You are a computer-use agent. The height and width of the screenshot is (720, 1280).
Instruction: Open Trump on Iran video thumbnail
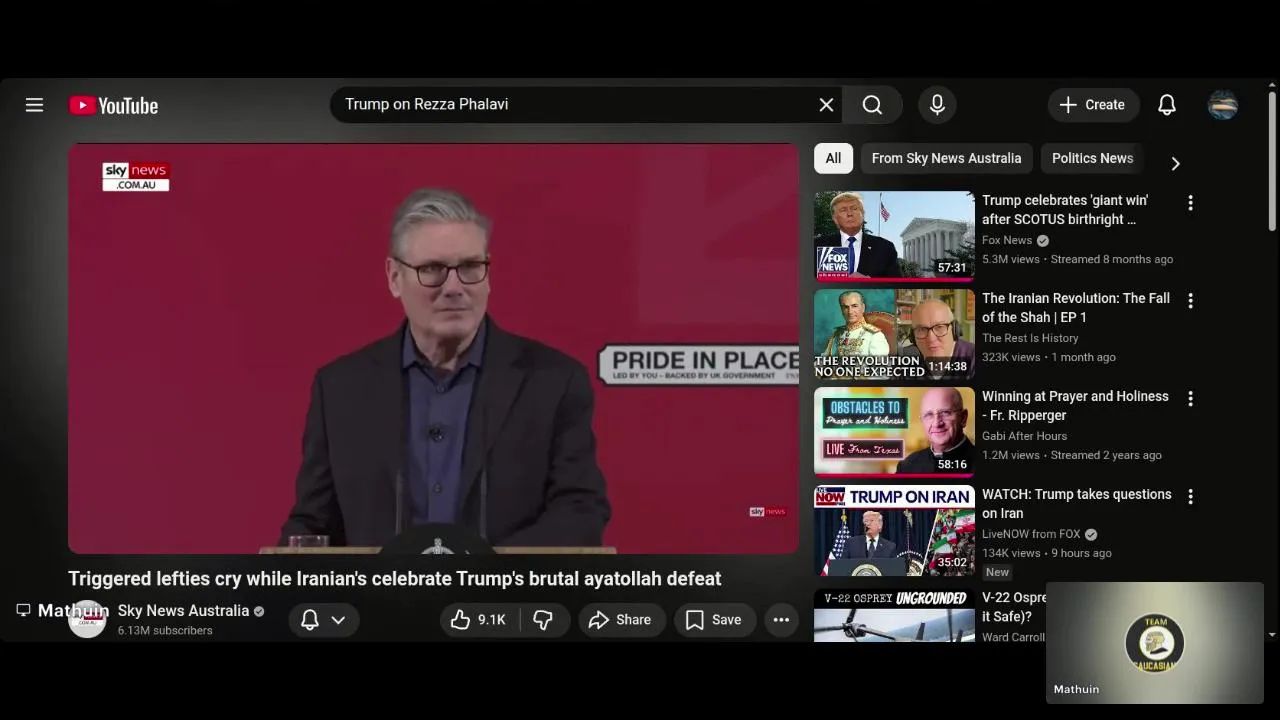tap(894, 530)
